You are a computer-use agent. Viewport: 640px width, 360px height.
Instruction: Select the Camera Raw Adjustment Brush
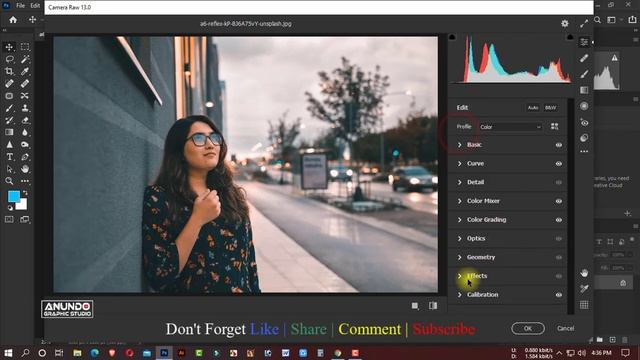point(584,74)
